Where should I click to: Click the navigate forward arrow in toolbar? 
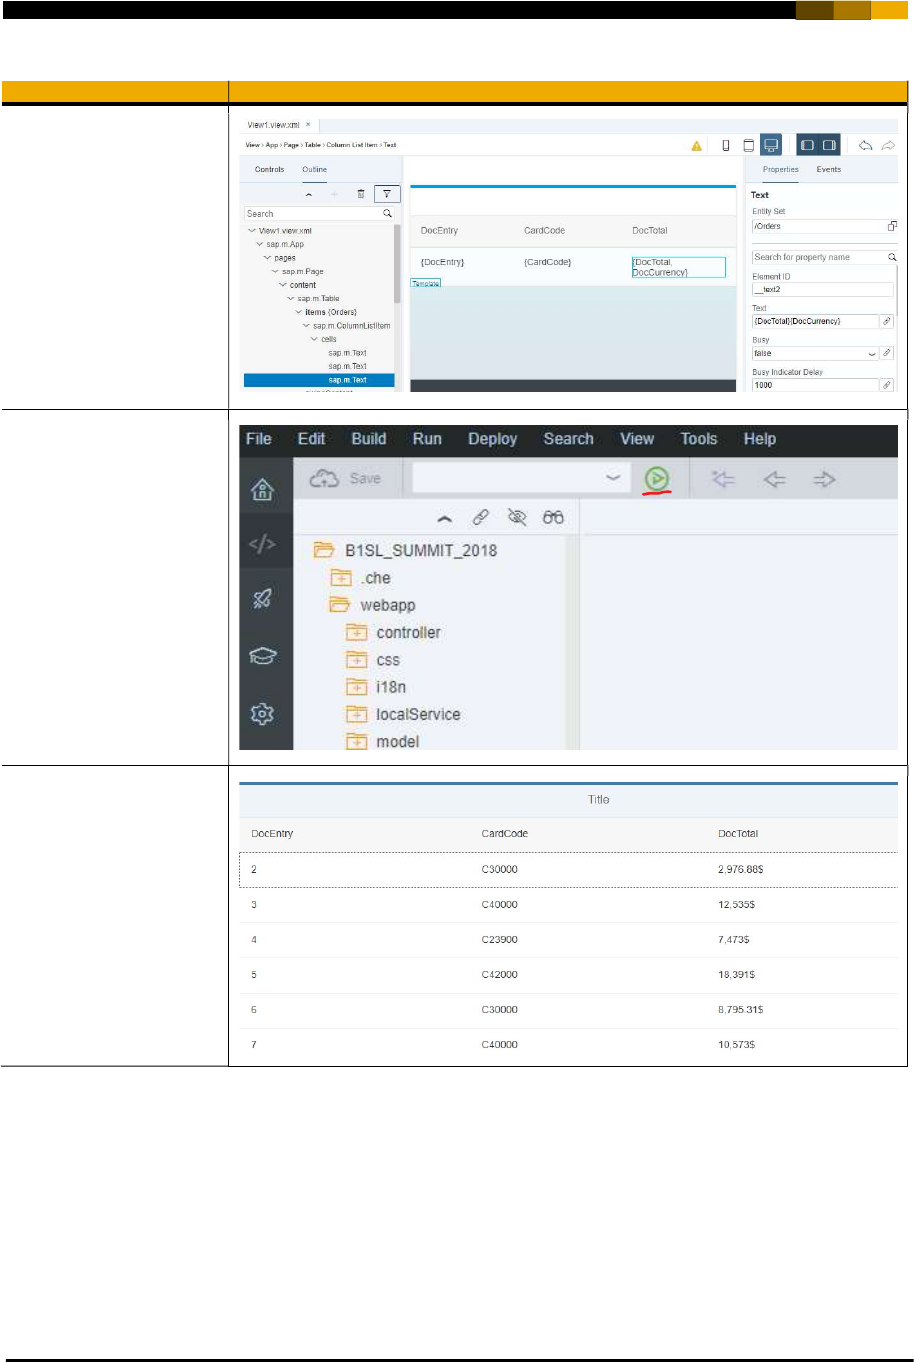pos(824,480)
